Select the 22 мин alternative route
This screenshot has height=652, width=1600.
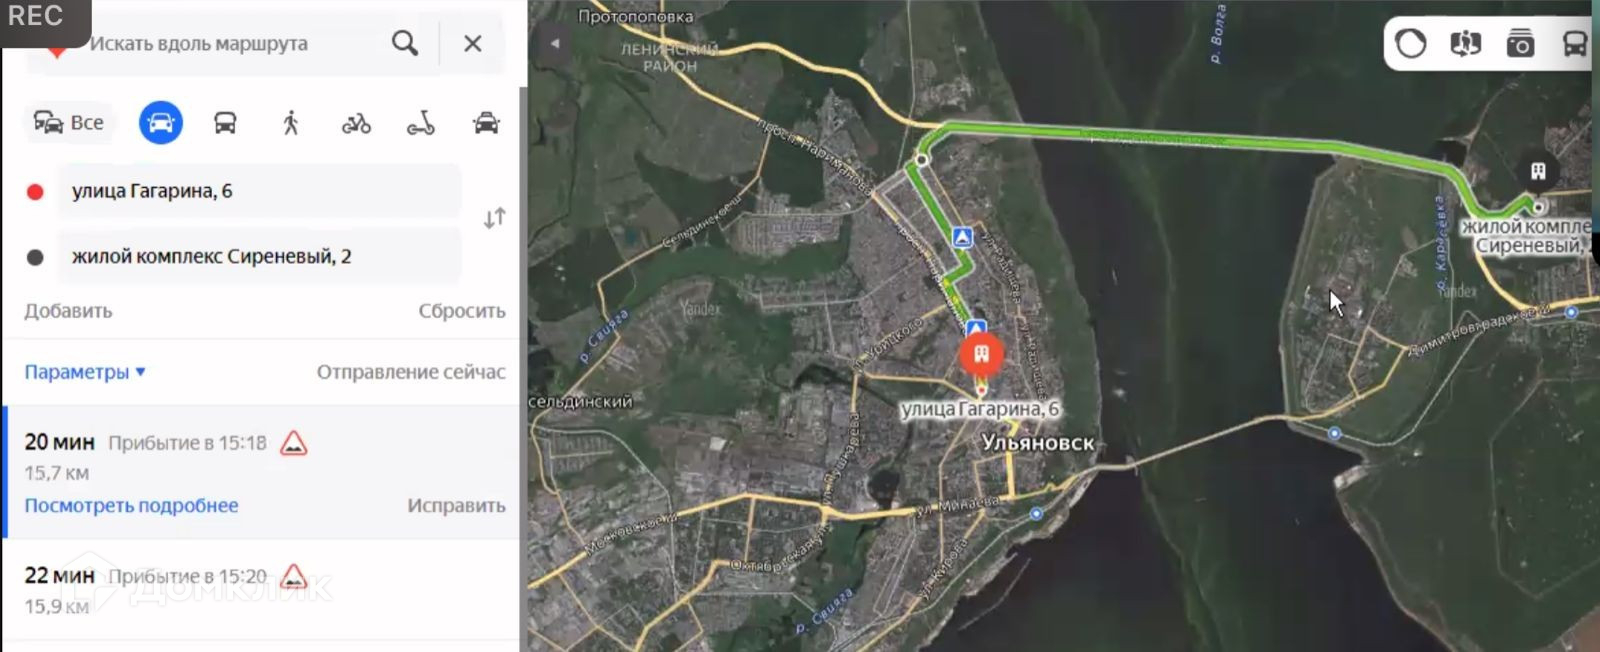263,590
